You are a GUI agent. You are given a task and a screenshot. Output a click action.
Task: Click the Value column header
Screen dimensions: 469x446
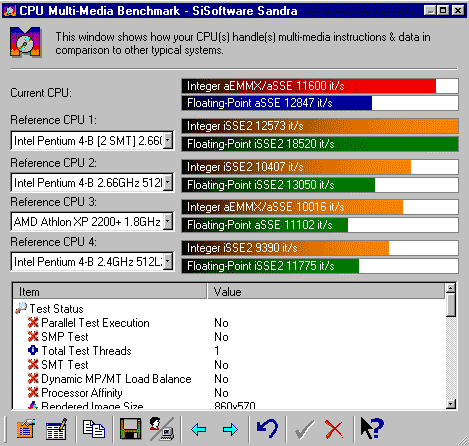[x=326, y=292]
